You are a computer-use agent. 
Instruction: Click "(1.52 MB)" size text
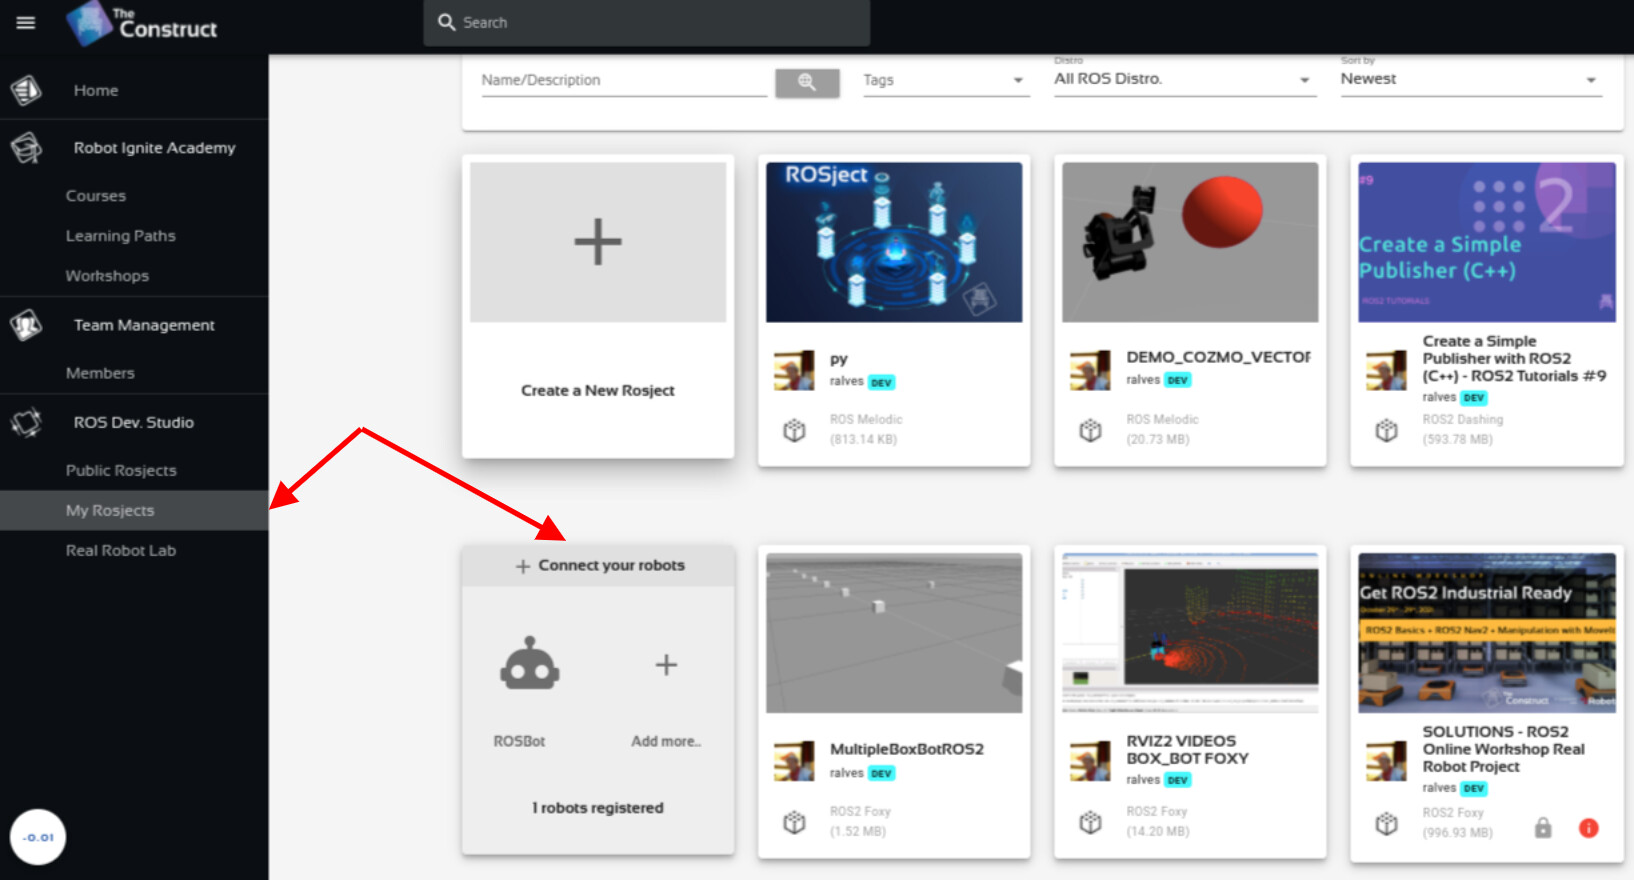pyautogui.click(x=857, y=831)
